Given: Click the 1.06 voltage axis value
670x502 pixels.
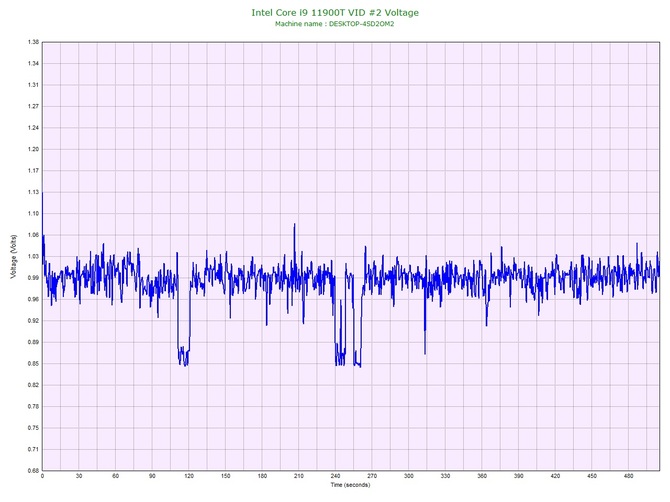Looking at the screenshot, I should pos(33,235).
